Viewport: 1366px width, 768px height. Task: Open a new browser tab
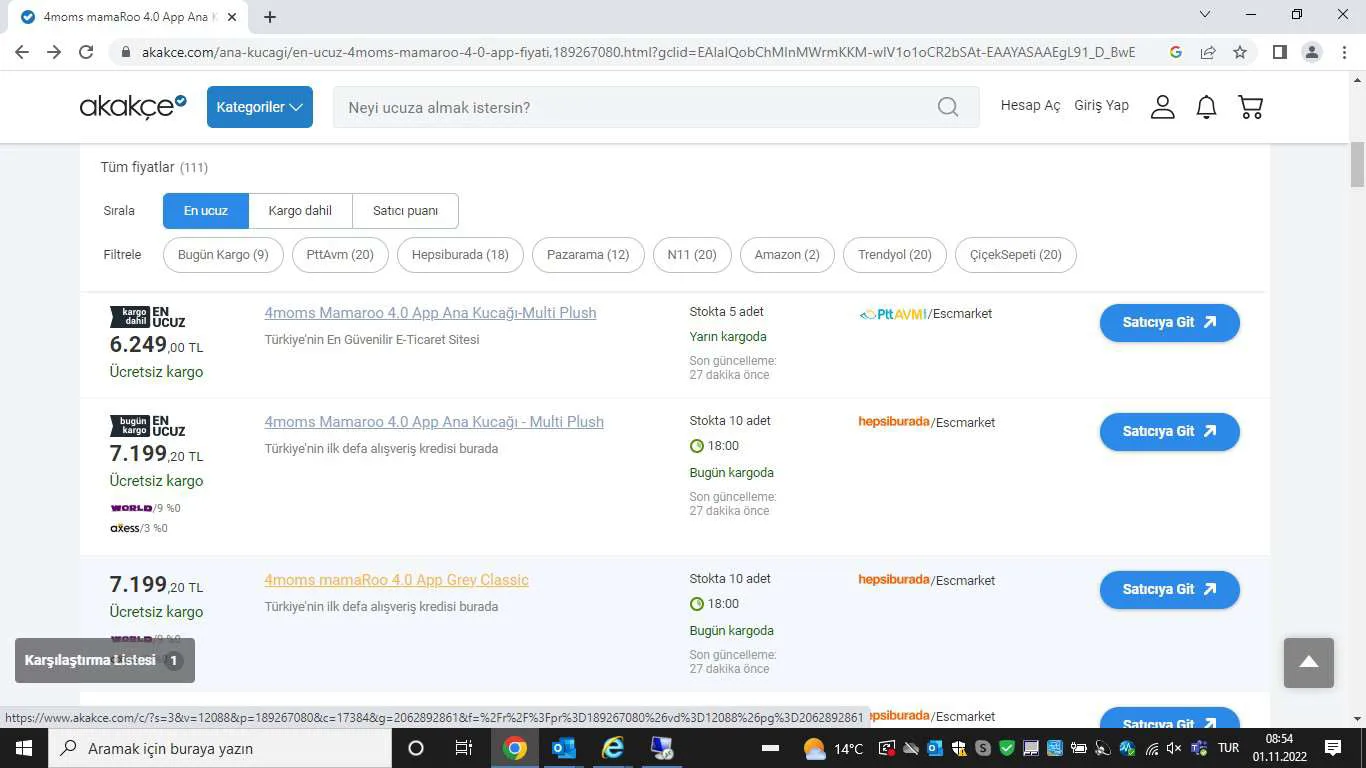point(270,17)
